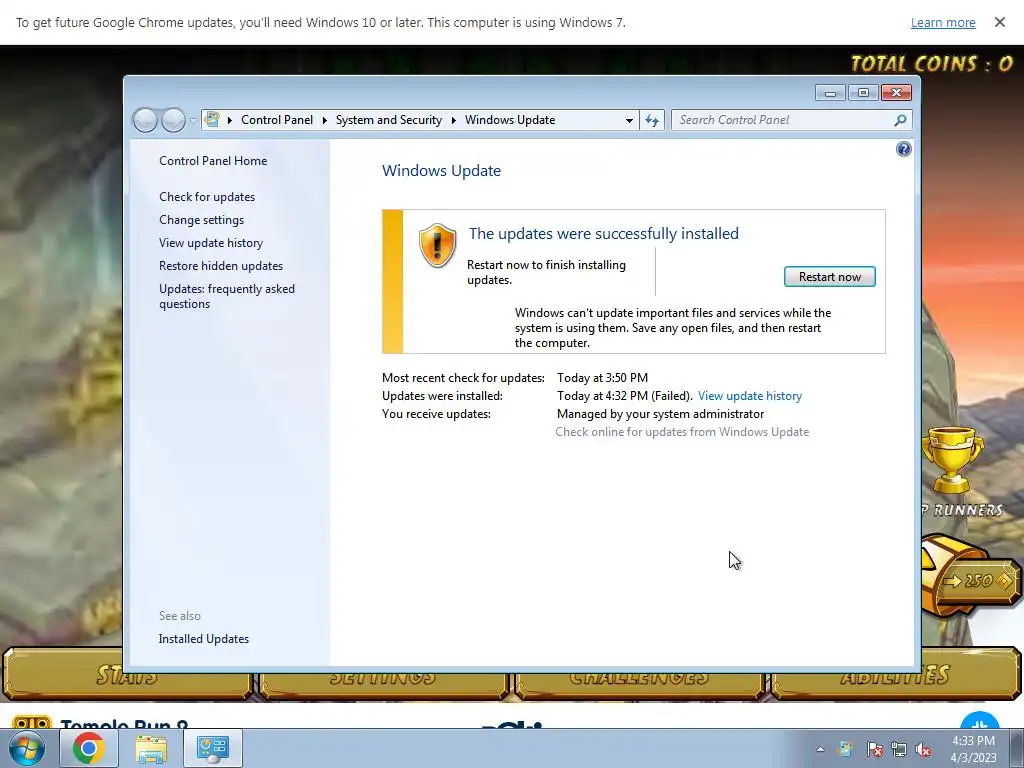Maximize the Windows Update window
1024x768 pixels.
coord(863,93)
